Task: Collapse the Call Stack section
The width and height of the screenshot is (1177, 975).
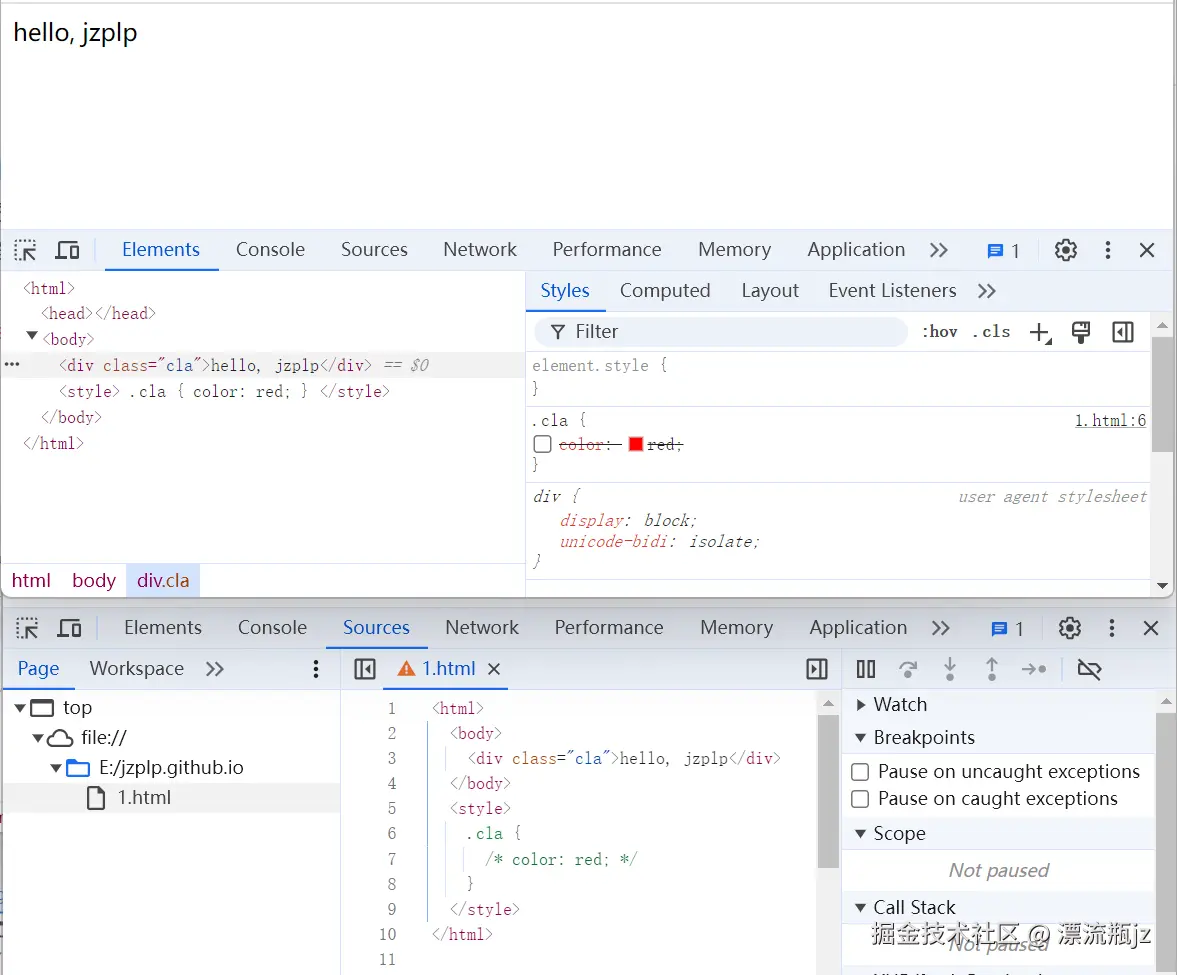Action: [860, 907]
